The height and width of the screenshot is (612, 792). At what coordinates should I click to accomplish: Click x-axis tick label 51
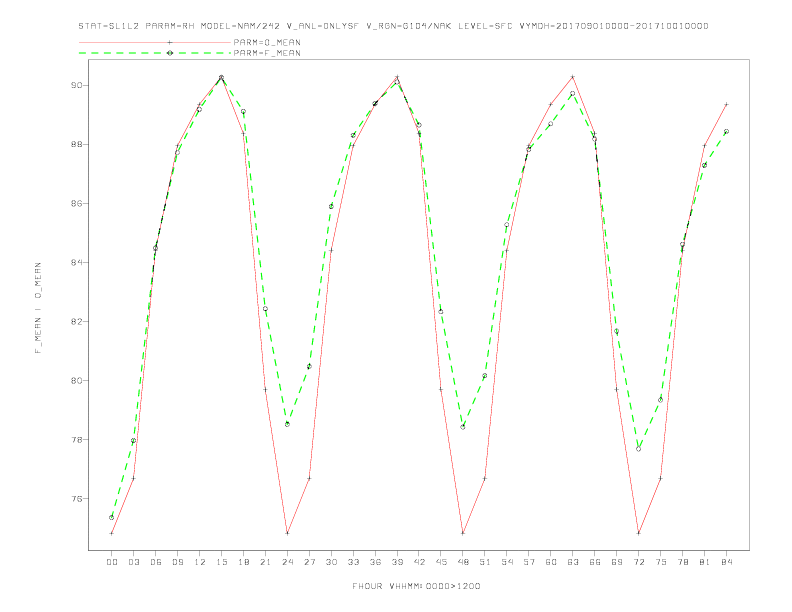pyautogui.click(x=485, y=562)
